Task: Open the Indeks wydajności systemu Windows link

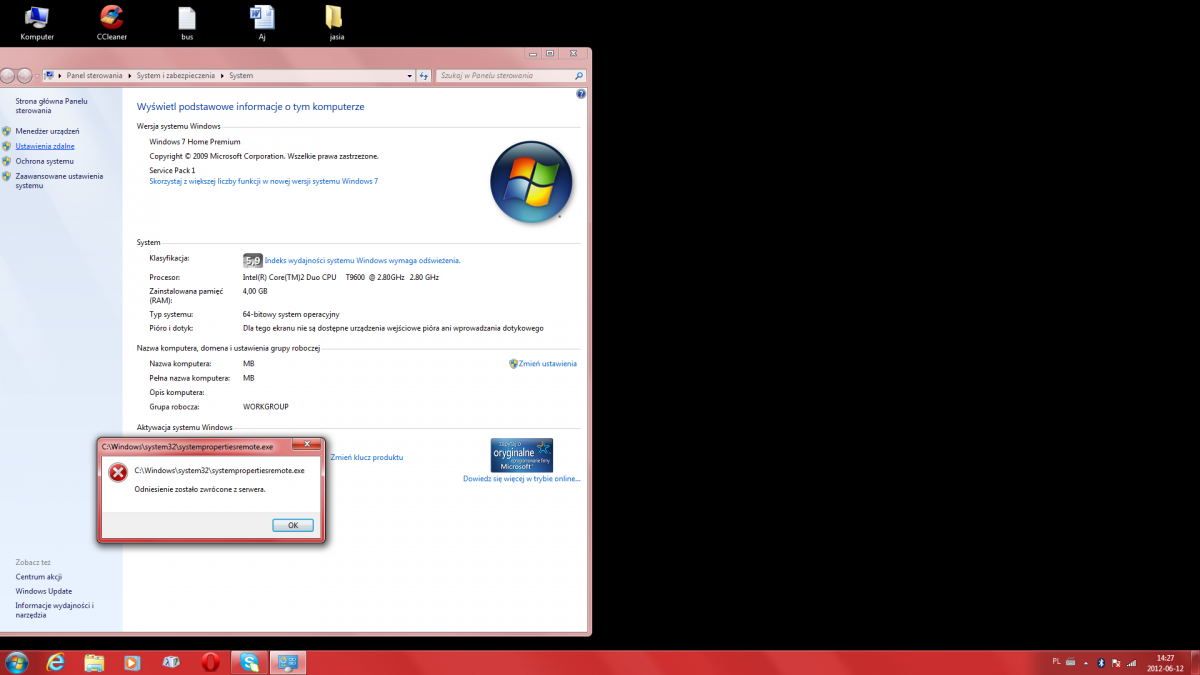Action: pos(362,260)
